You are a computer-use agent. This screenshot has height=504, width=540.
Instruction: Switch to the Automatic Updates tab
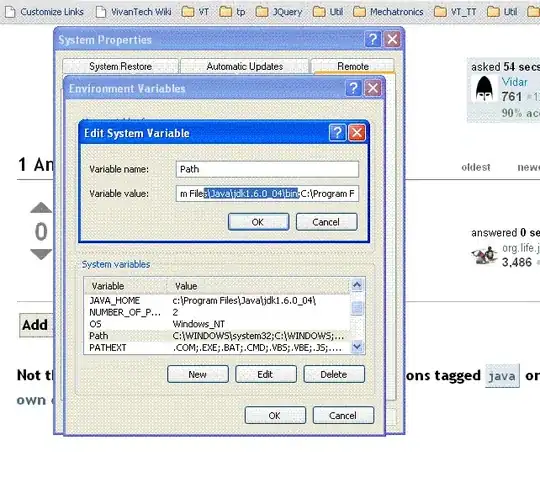(245, 66)
